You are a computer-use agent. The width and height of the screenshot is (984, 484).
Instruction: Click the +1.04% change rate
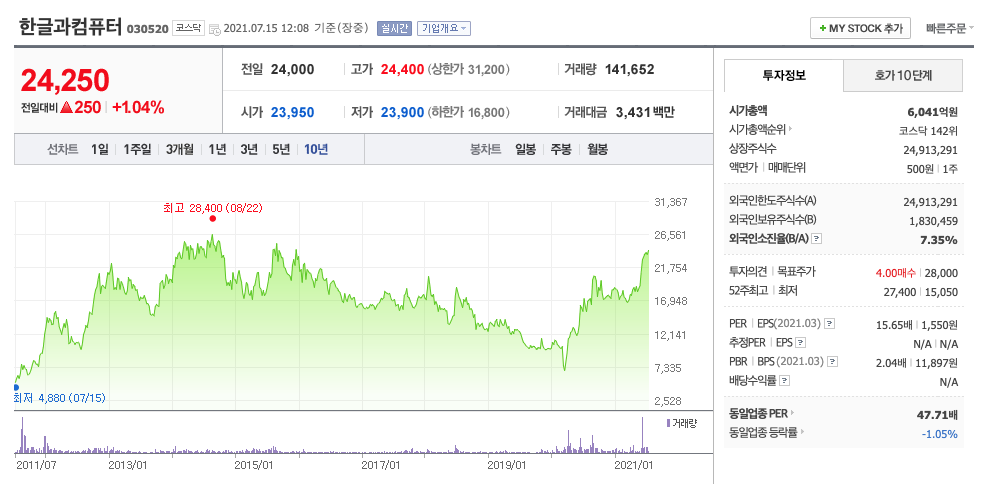(x=138, y=107)
